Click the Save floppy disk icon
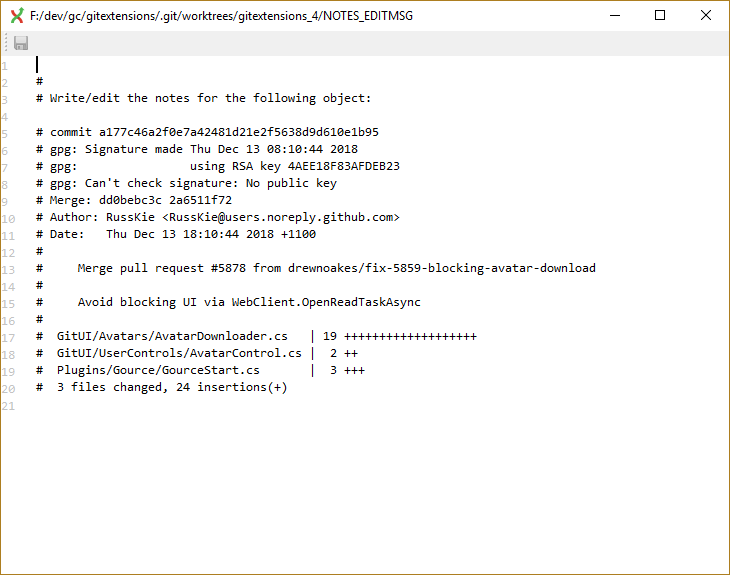Image resolution: width=730 pixels, height=575 pixels. tap(21, 43)
